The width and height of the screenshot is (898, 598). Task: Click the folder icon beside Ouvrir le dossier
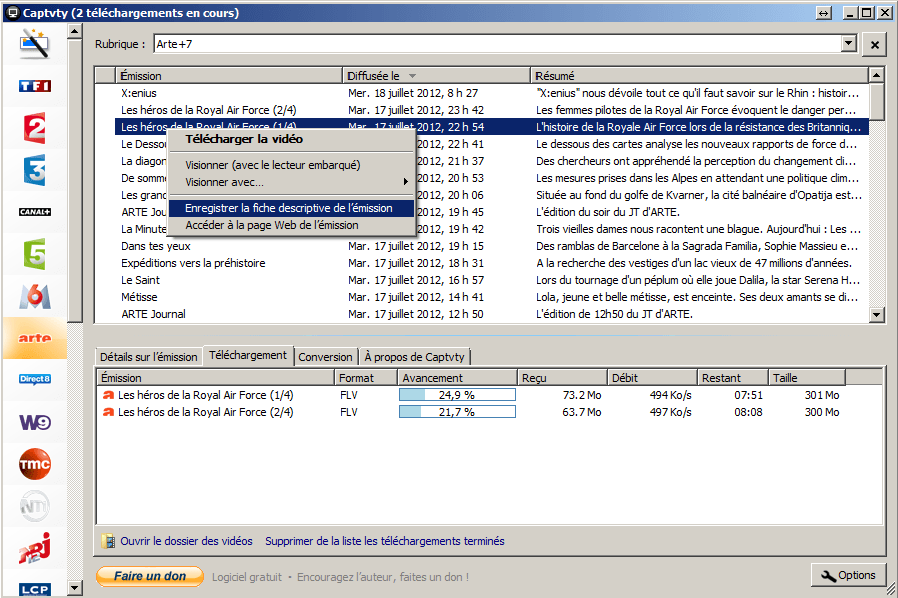(108, 541)
